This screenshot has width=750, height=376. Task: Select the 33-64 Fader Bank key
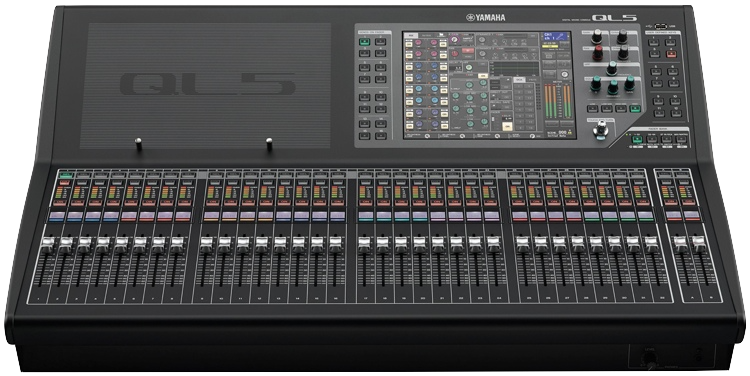(x=652, y=140)
